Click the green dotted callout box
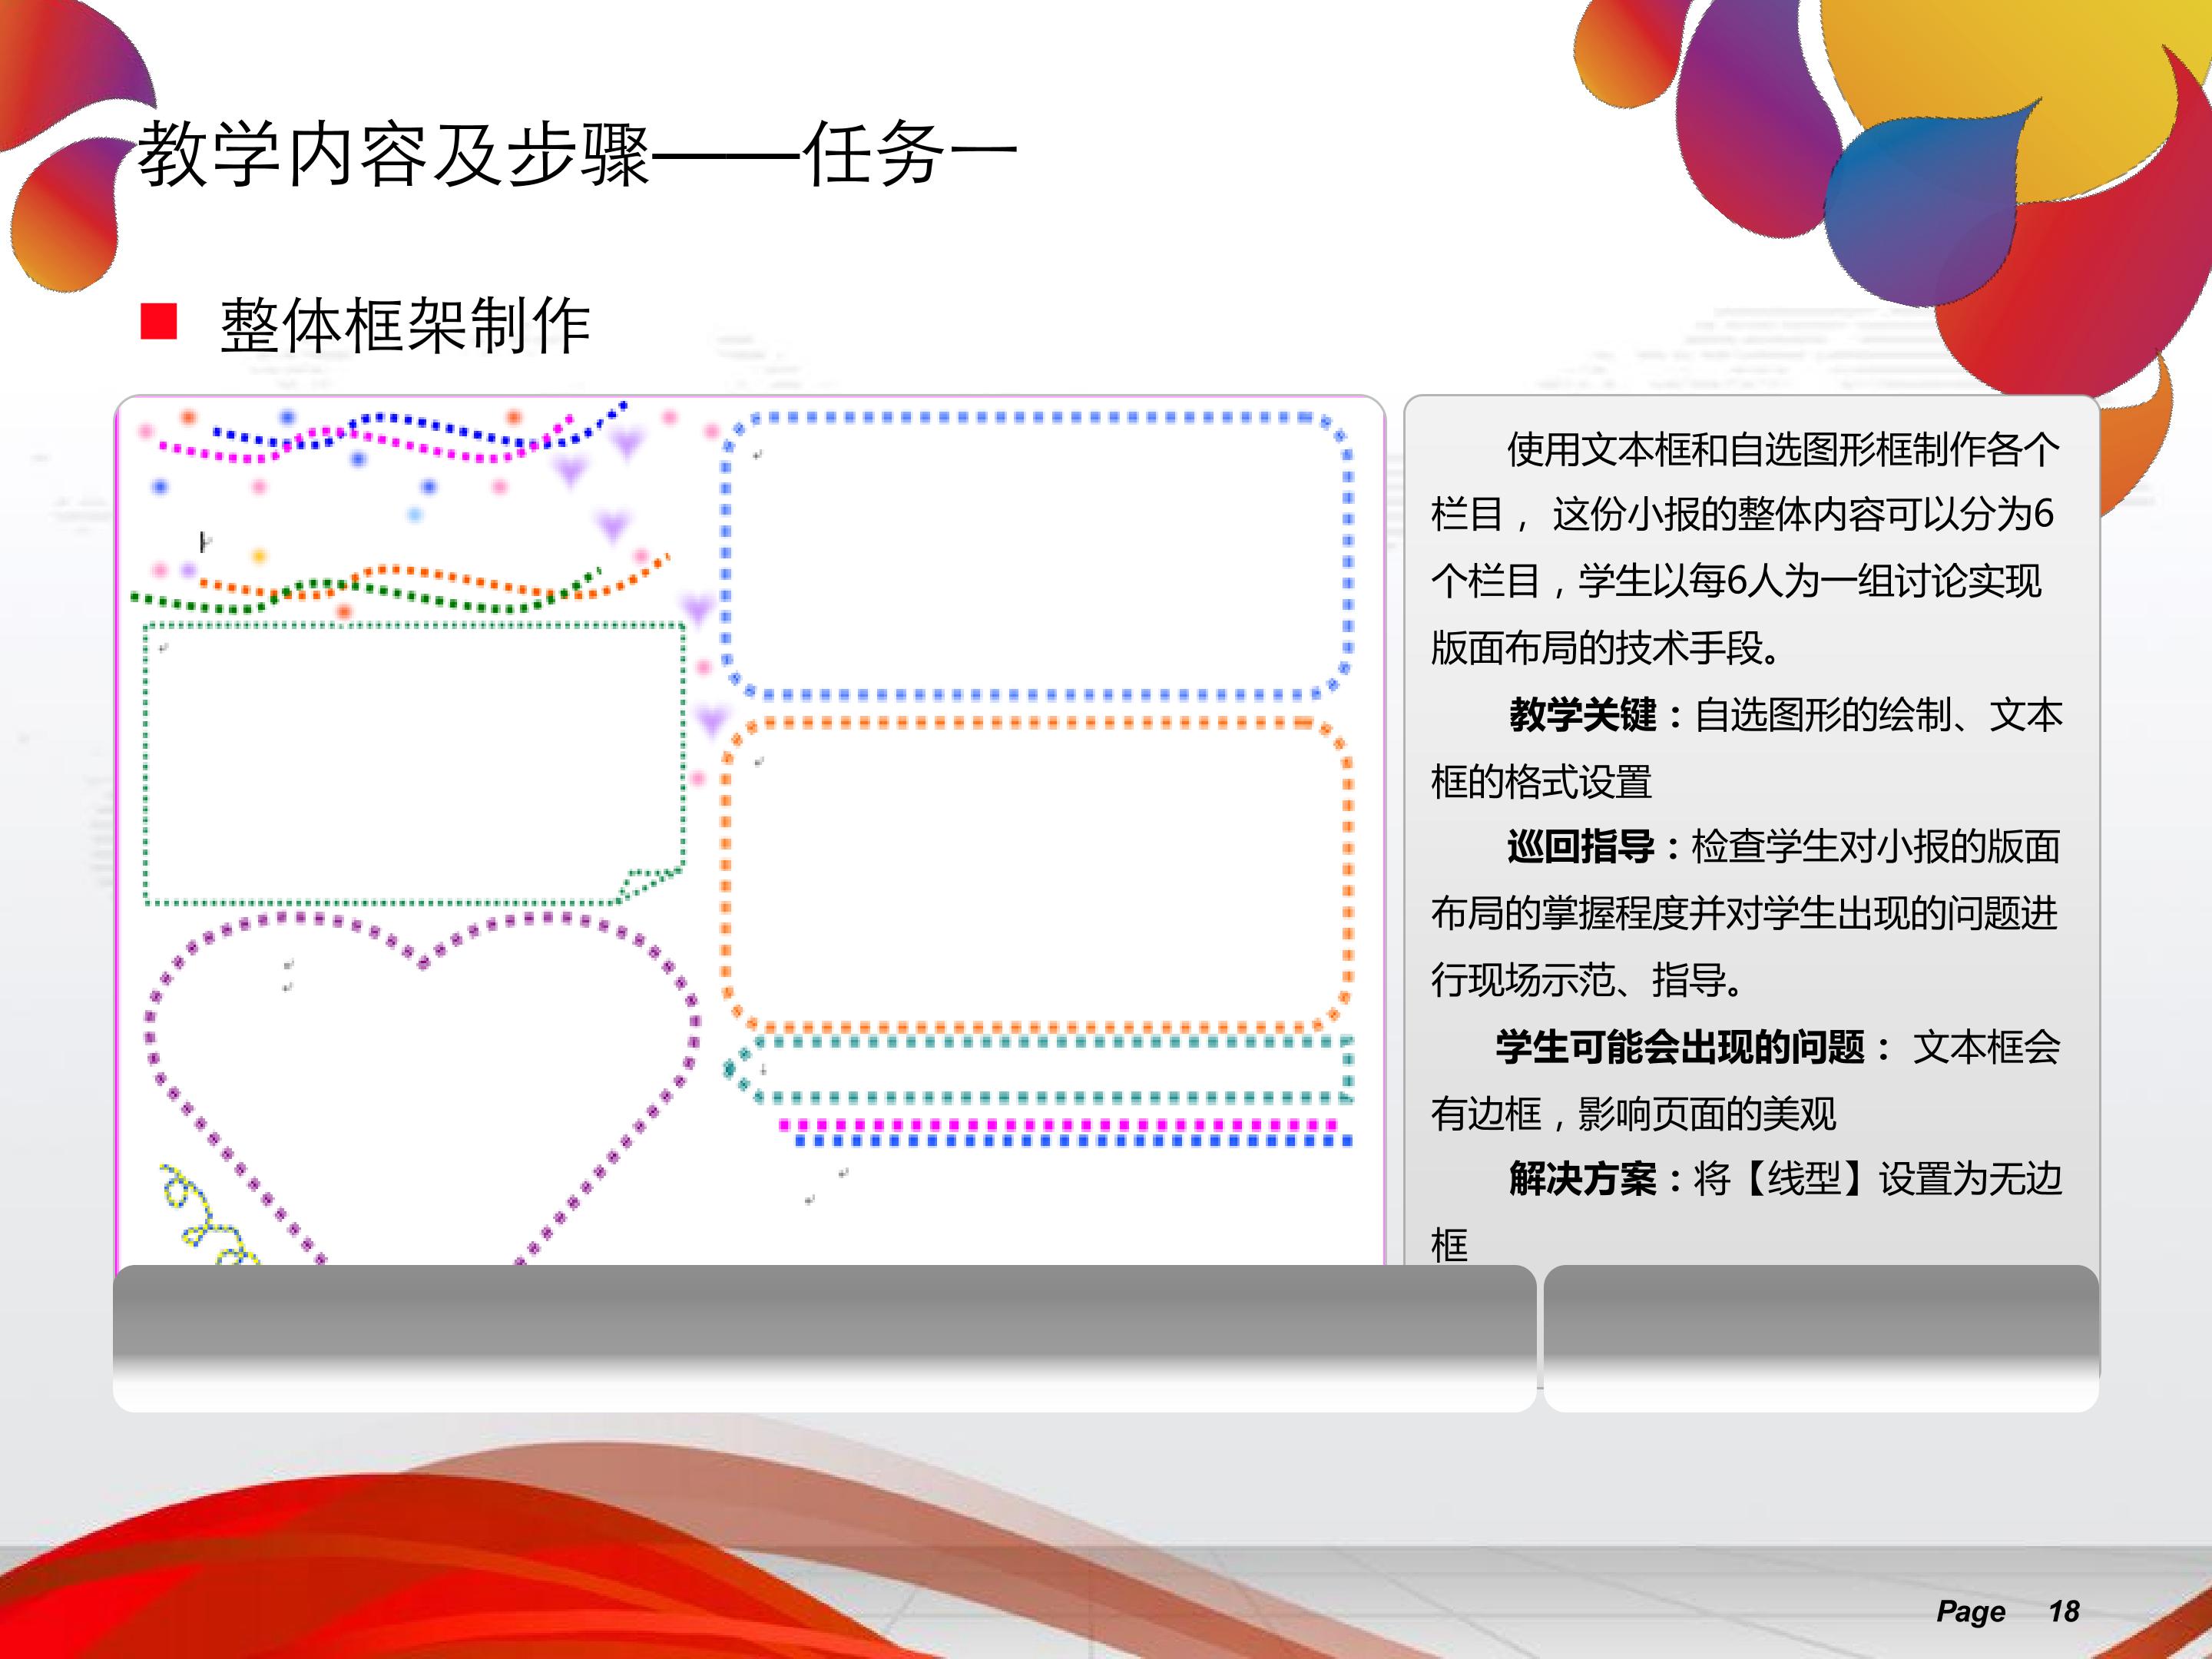This screenshot has width=2212, height=1659. click(414, 764)
